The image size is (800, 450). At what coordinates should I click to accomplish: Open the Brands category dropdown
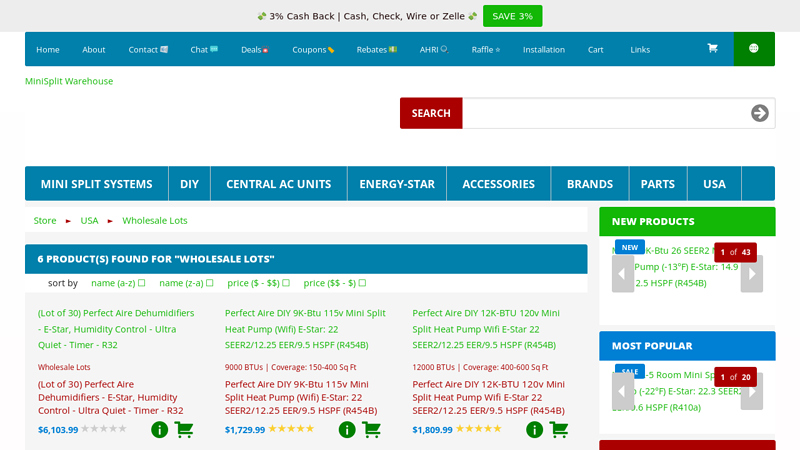(589, 184)
